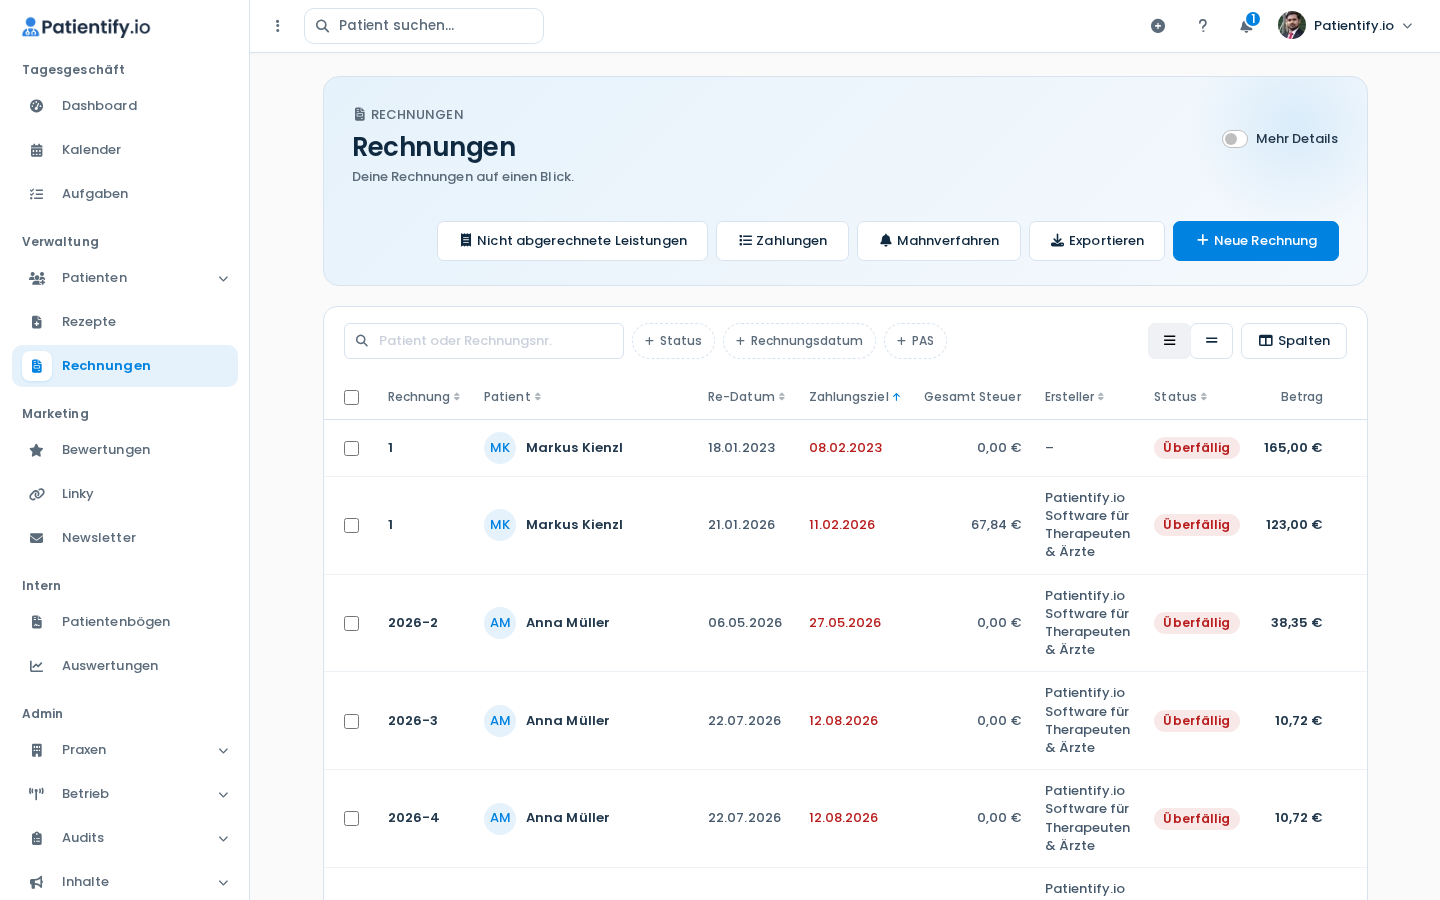Check the checkbox for invoice 2026-3
The width and height of the screenshot is (1440, 900).
351,721
